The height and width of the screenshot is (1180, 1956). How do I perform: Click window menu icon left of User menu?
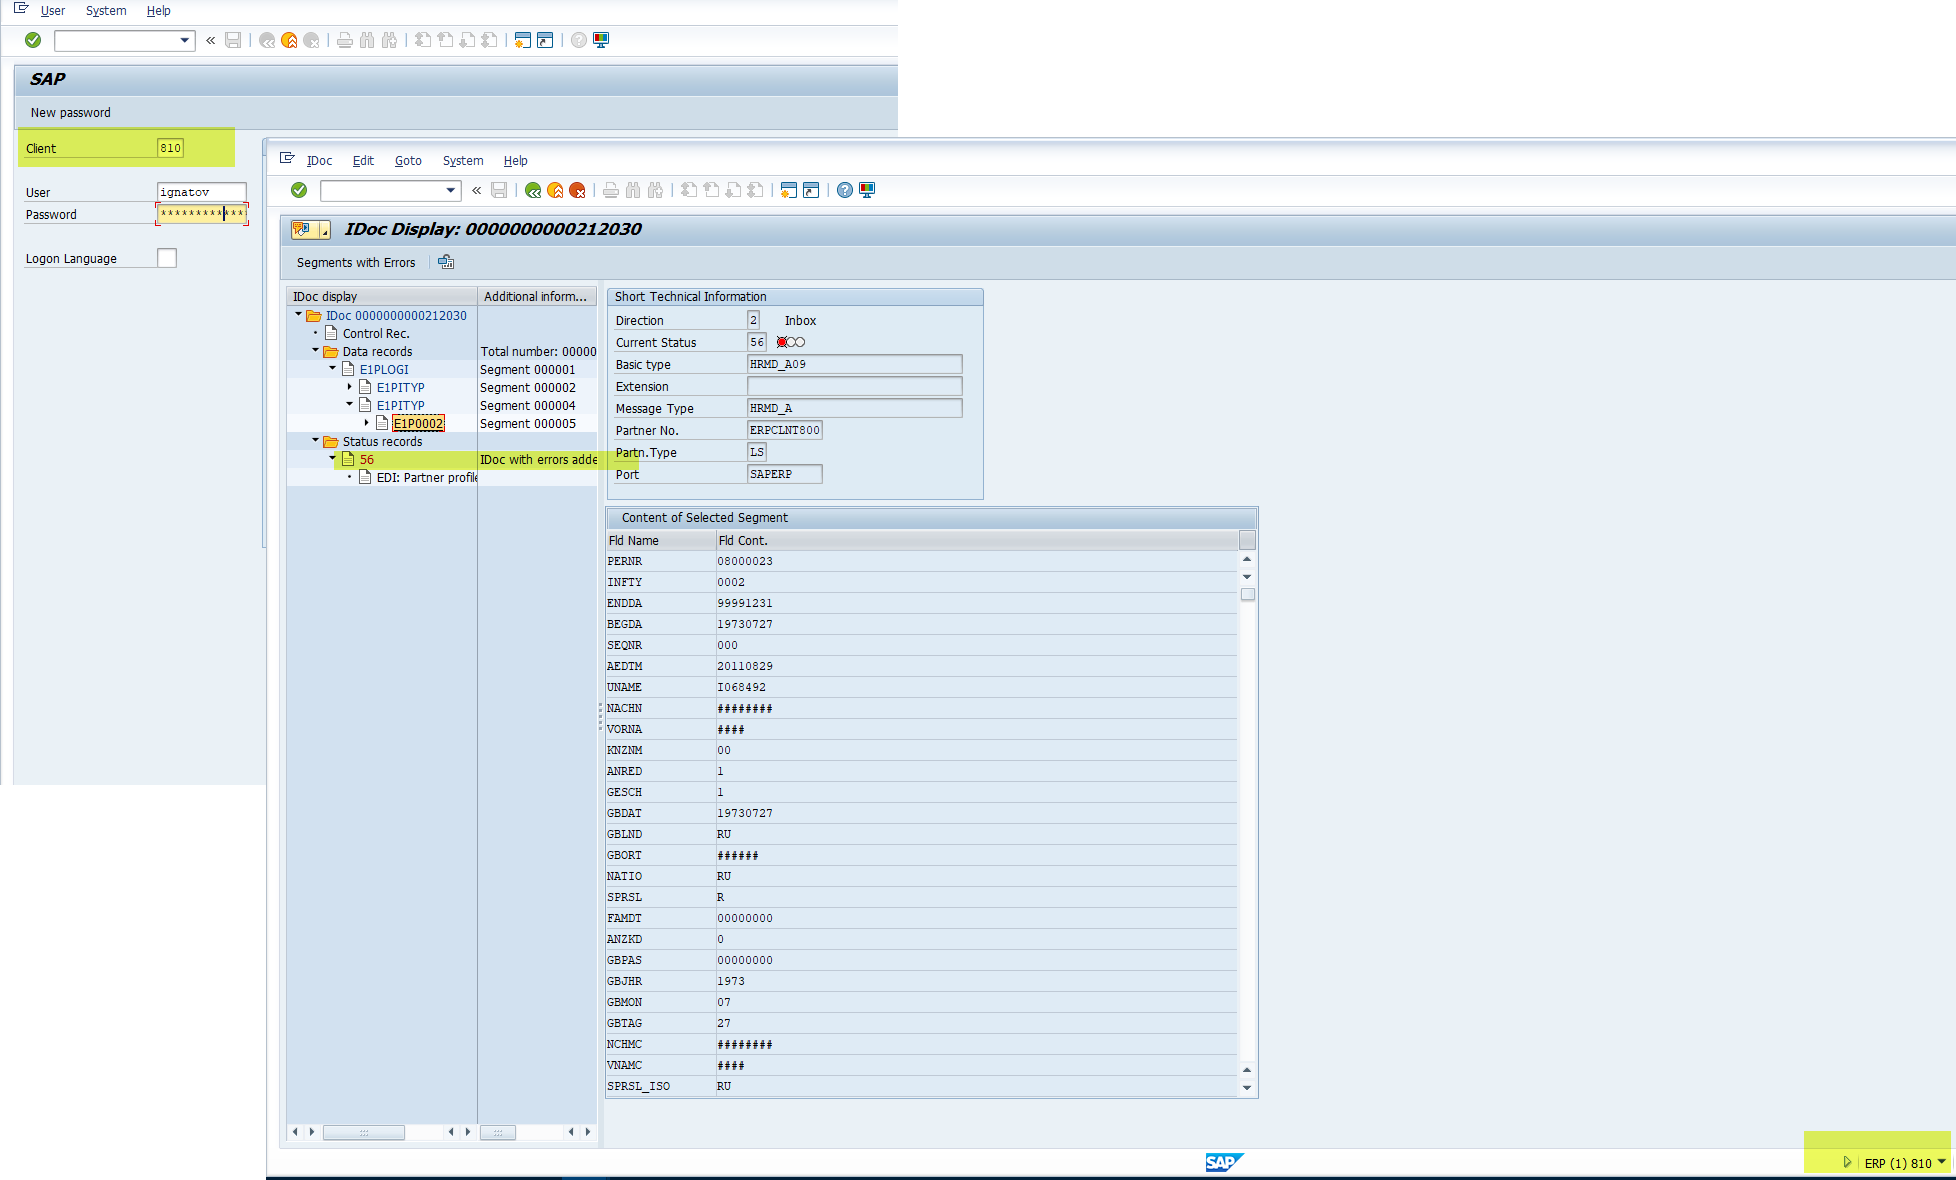pyautogui.click(x=21, y=9)
